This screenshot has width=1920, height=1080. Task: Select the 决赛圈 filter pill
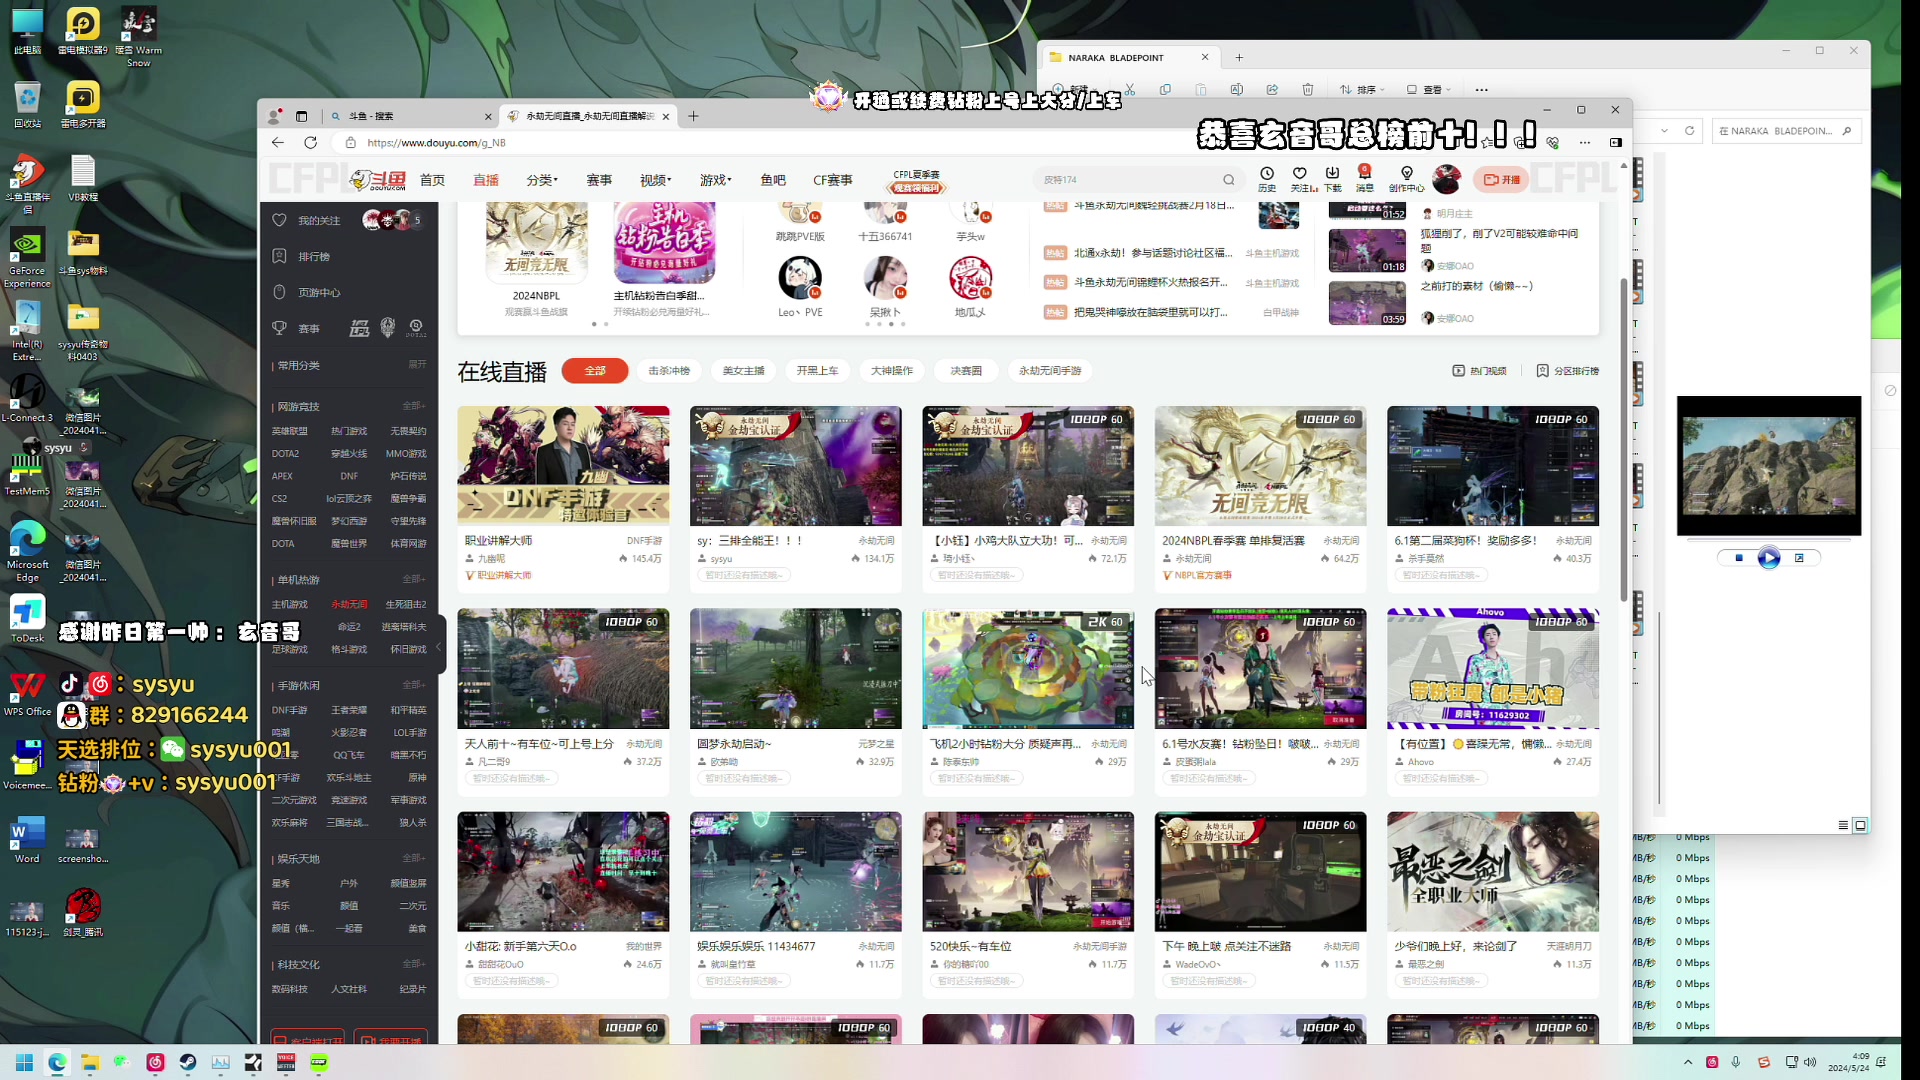point(965,371)
